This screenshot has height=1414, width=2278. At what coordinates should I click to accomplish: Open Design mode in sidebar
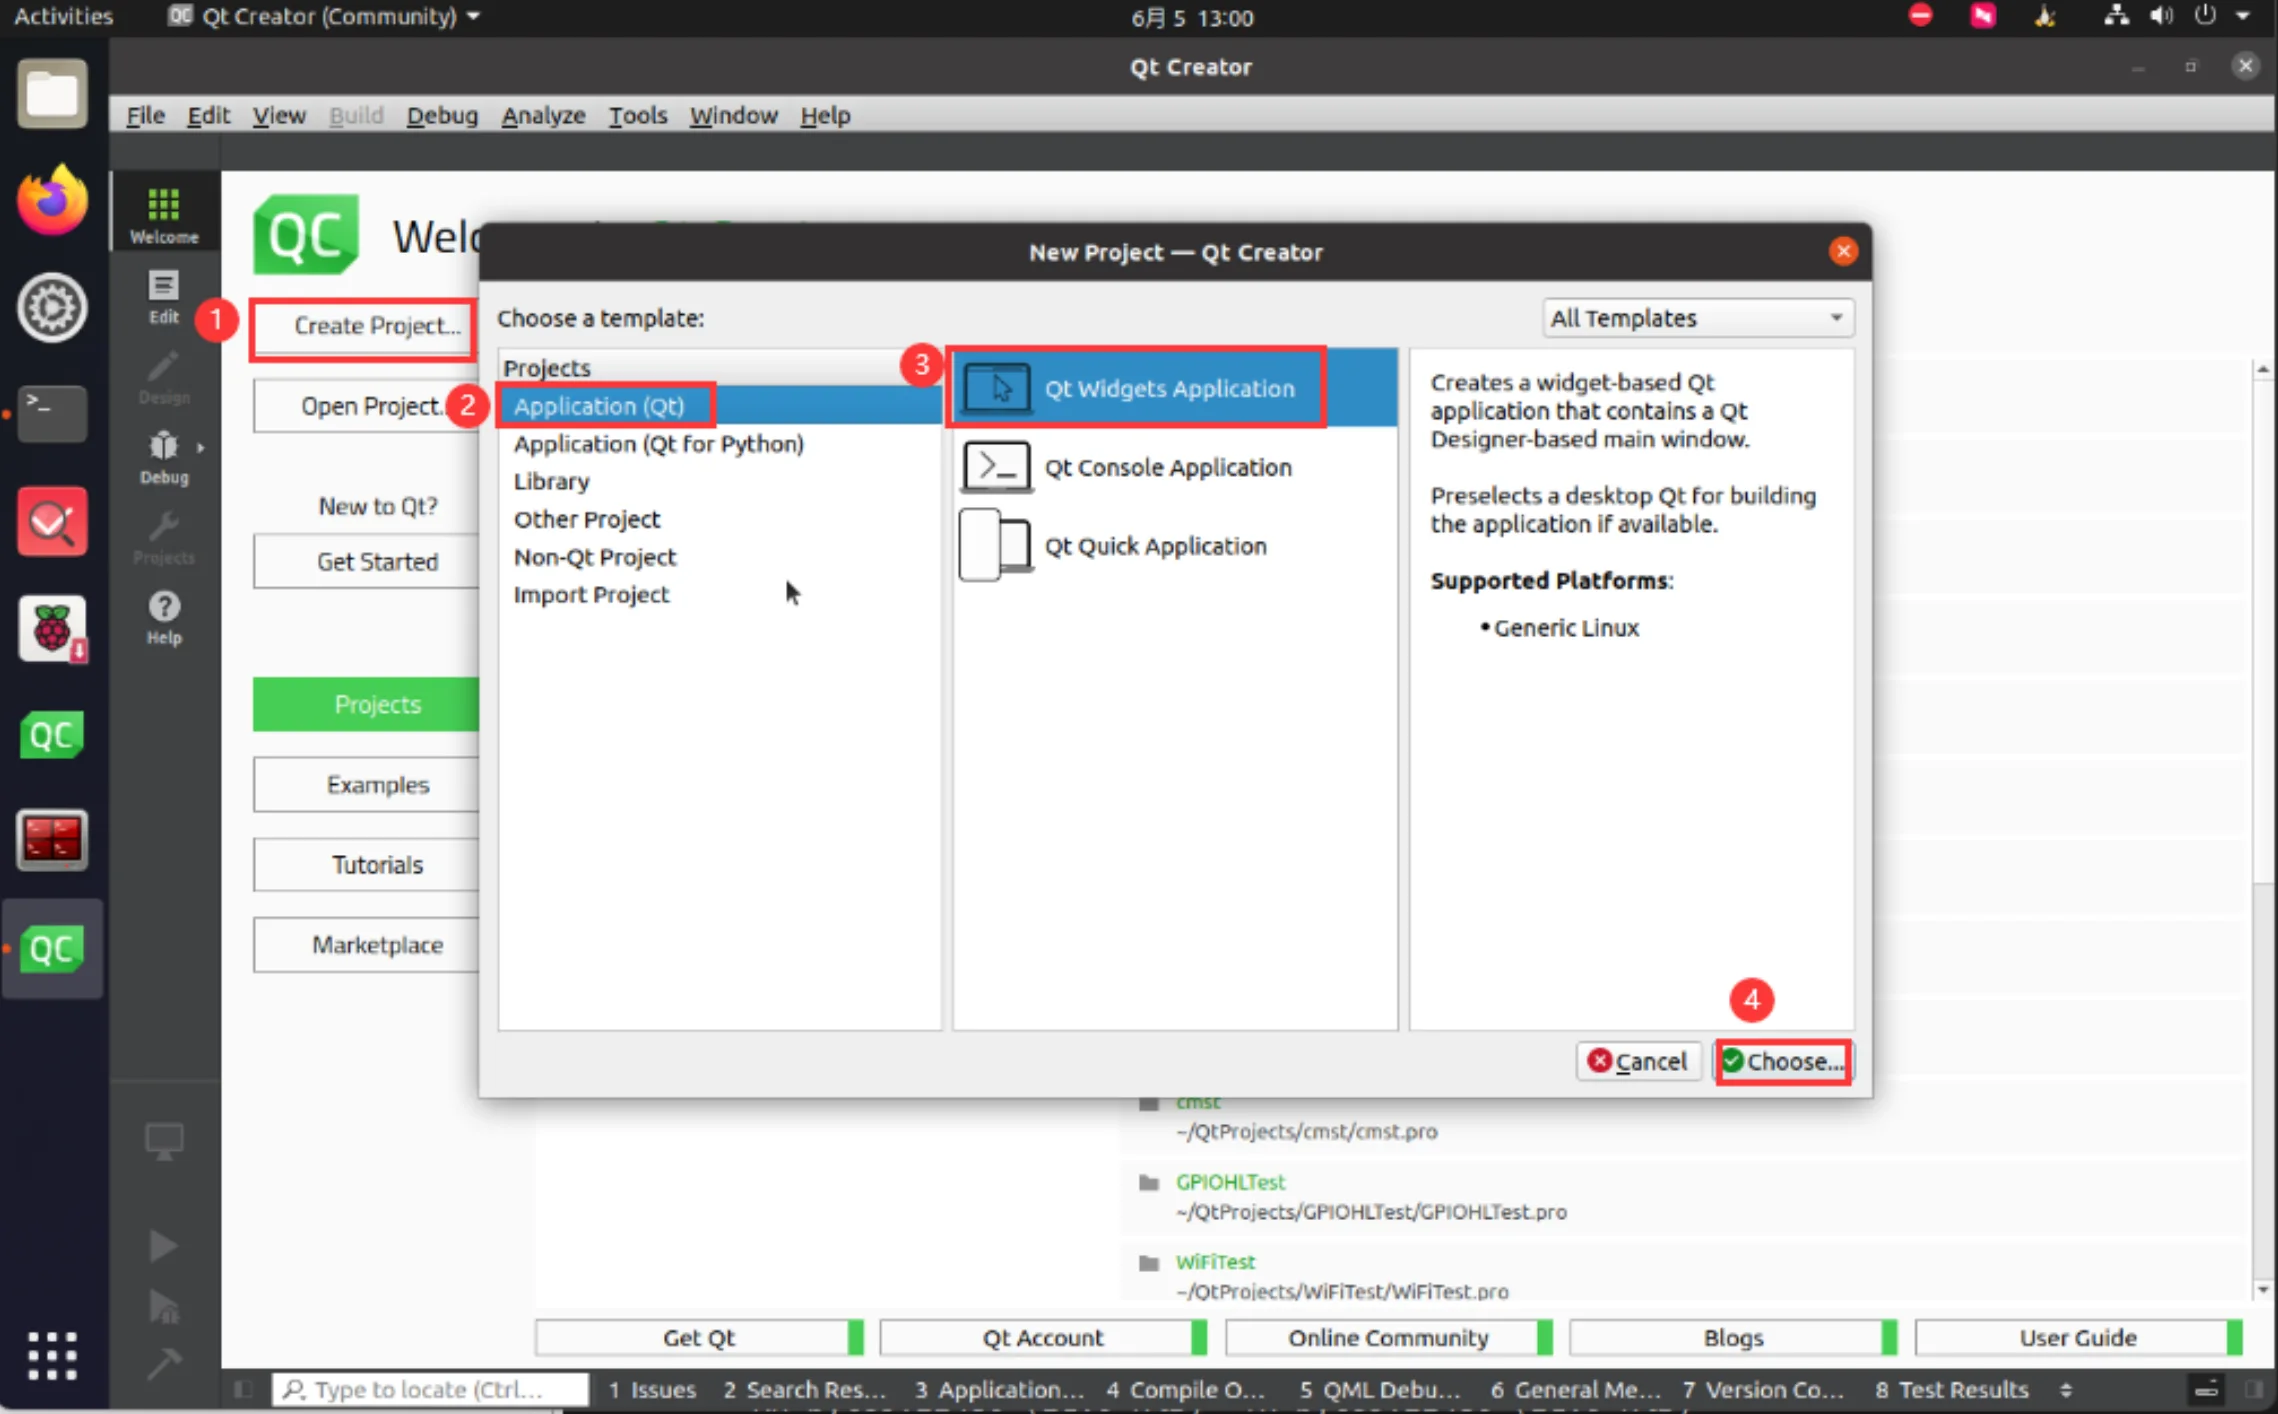[x=164, y=377]
